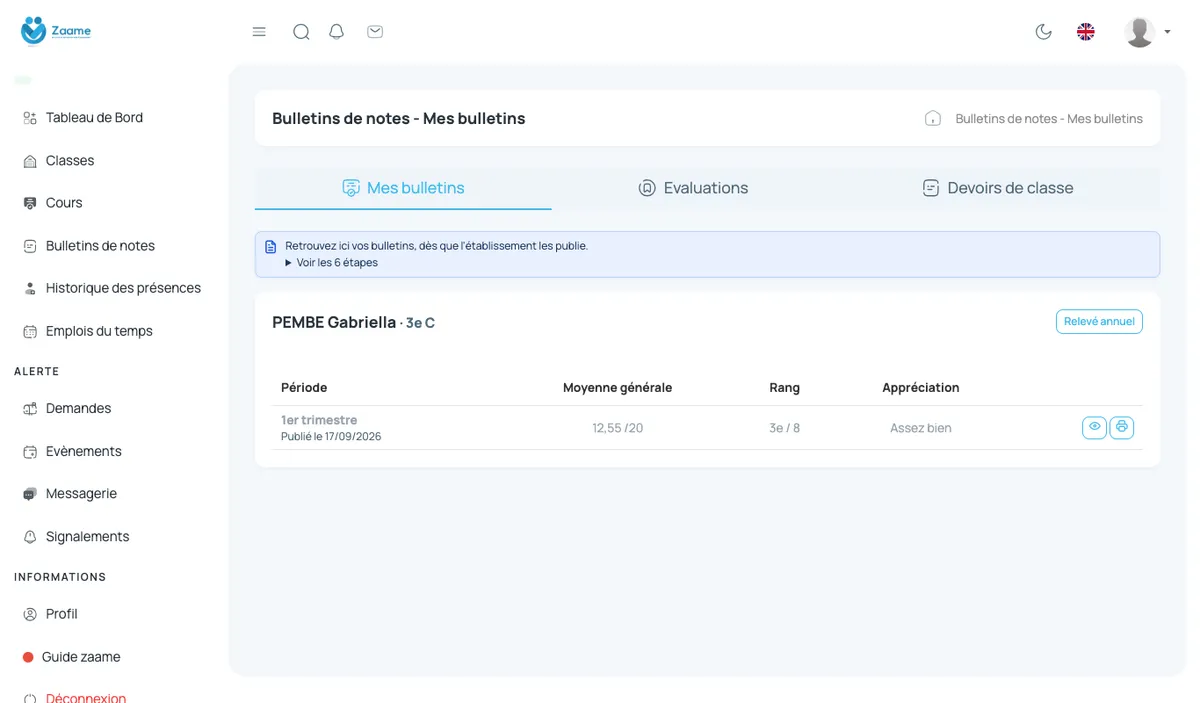1200x703 pixels.
Task: Click breadcrumb 'Bulletins de notes - Mes bulletins'
Action: tap(1049, 118)
